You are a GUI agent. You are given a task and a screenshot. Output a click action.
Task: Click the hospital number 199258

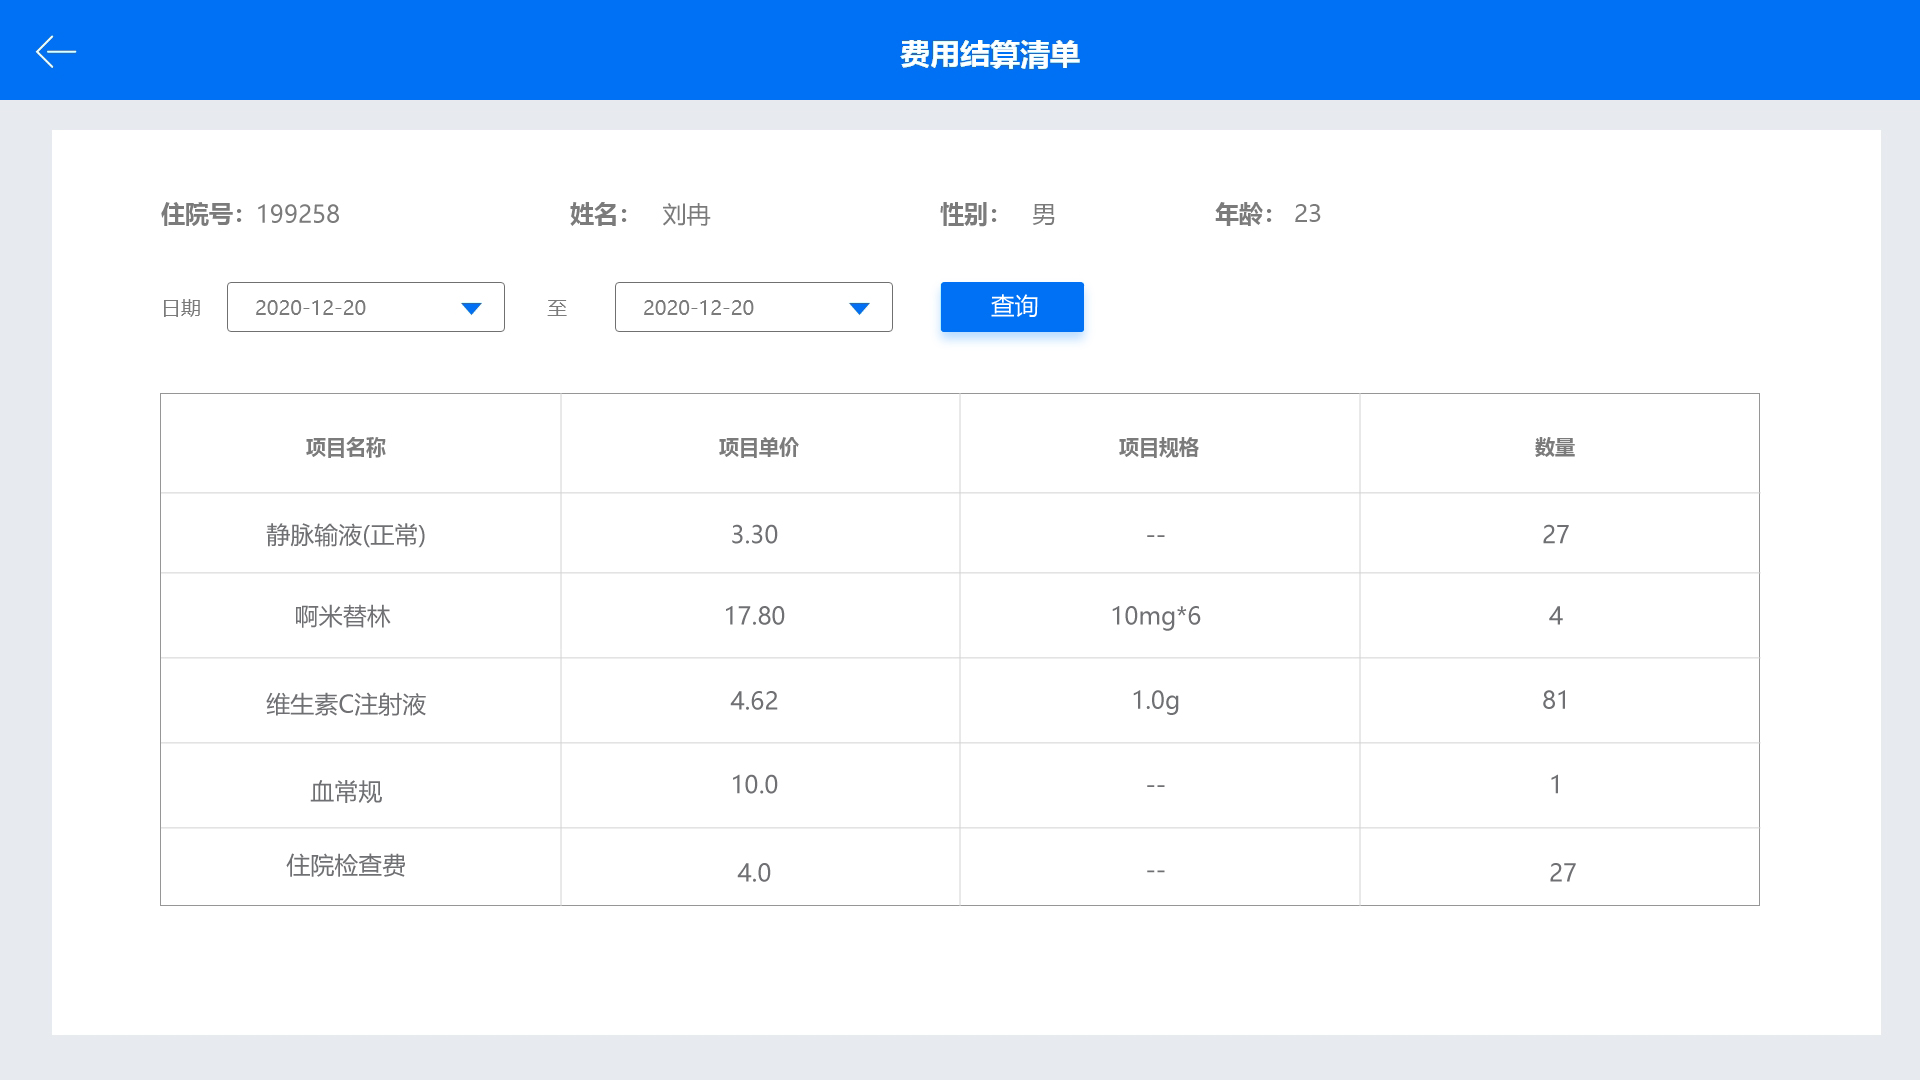pyautogui.click(x=298, y=214)
